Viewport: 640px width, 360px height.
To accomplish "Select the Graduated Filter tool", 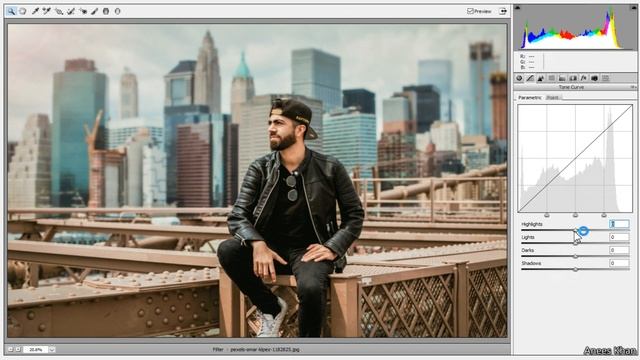I will (x=106, y=11).
